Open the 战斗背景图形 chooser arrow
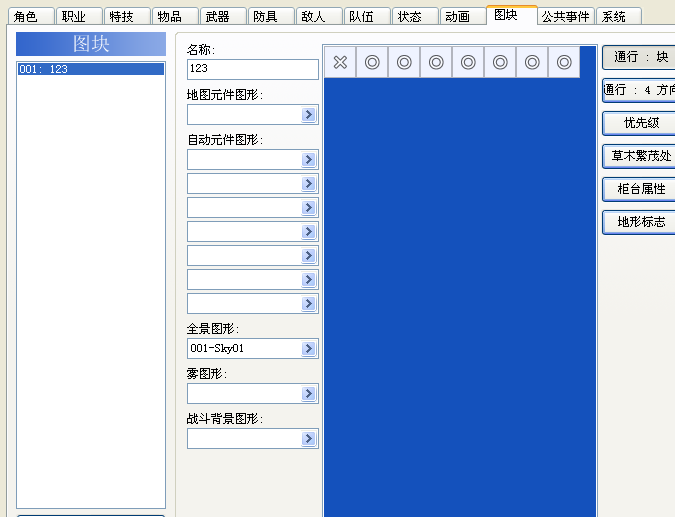 point(308,439)
